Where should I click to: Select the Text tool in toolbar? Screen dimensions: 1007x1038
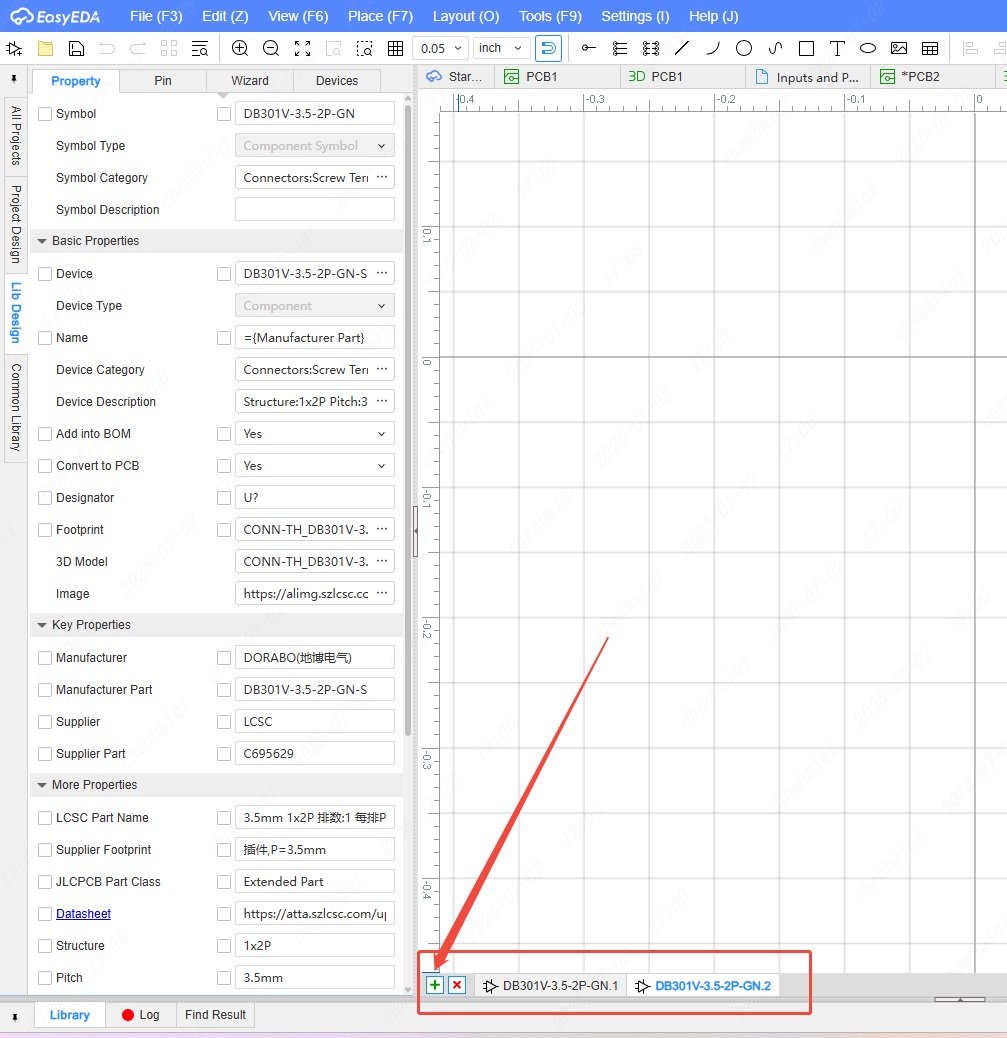[x=837, y=48]
